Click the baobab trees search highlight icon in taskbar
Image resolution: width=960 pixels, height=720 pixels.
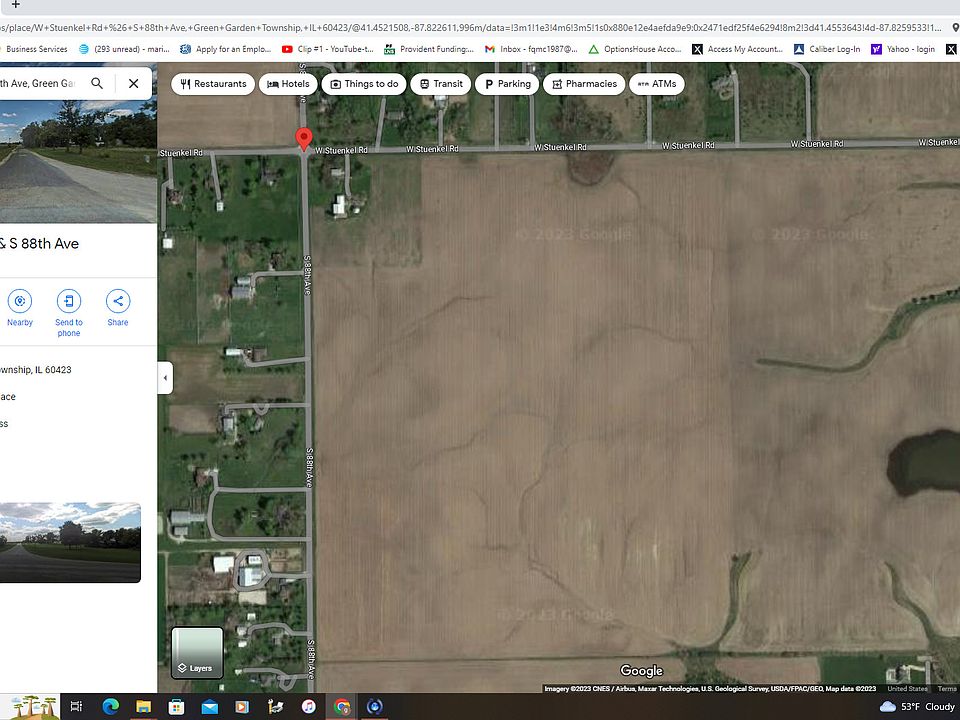(34, 707)
